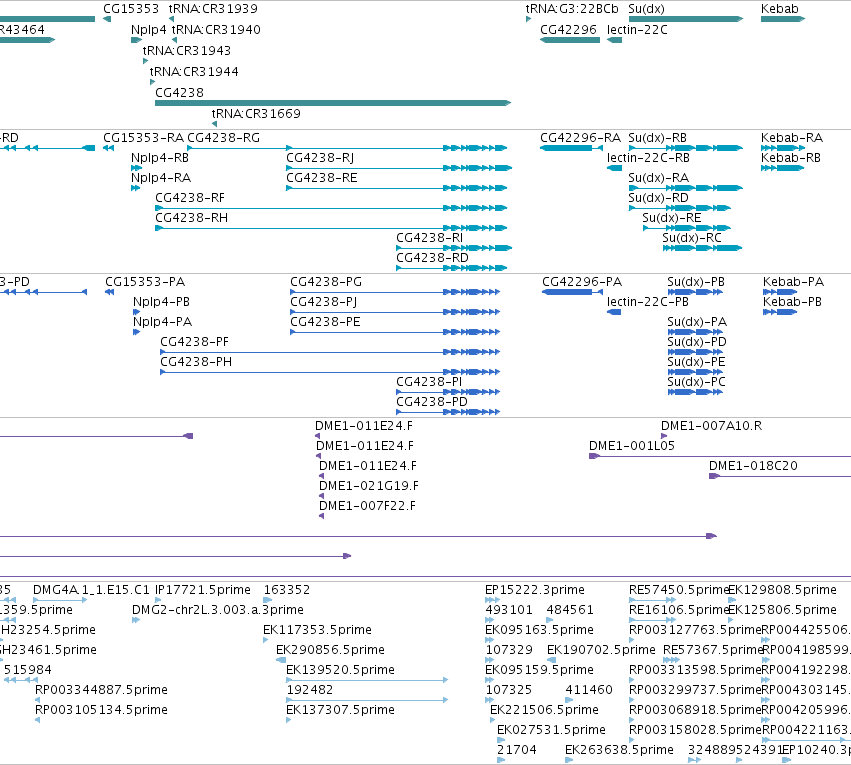Click the Nplp4 gene label
Image resolution: width=851 pixels, height=765 pixels.
(x=149, y=30)
